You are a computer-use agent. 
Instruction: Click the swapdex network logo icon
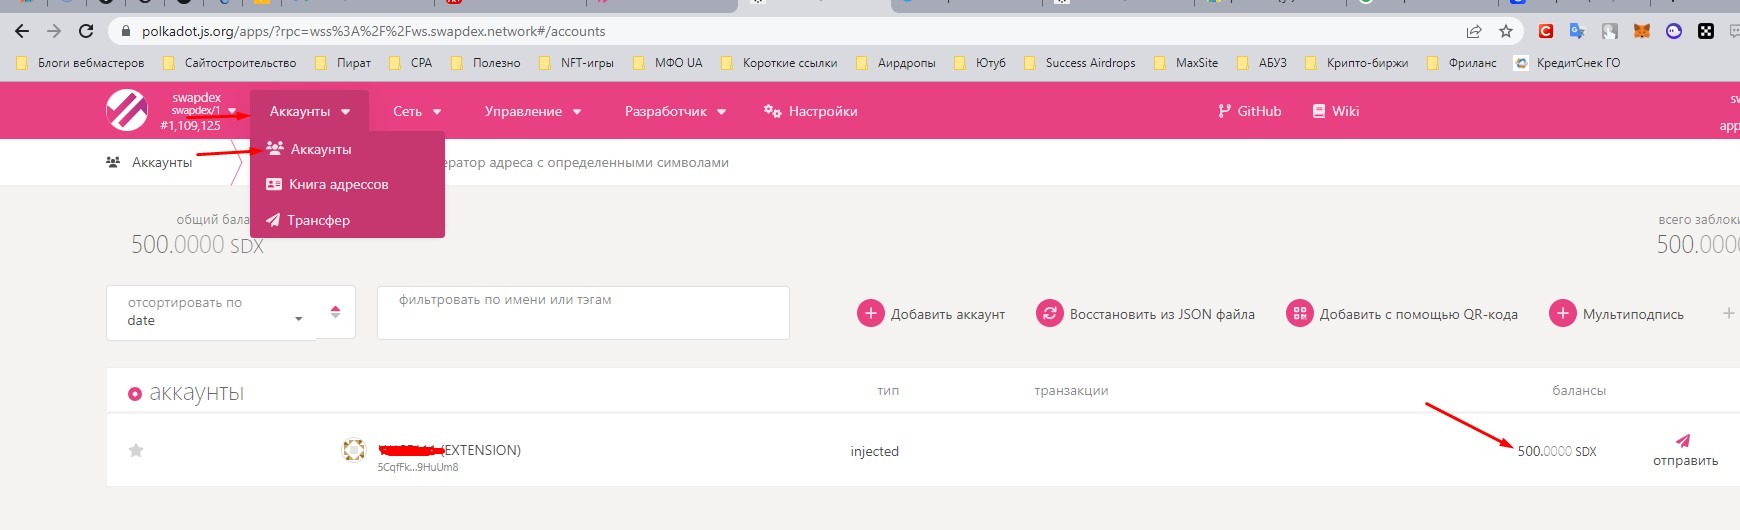tap(127, 110)
